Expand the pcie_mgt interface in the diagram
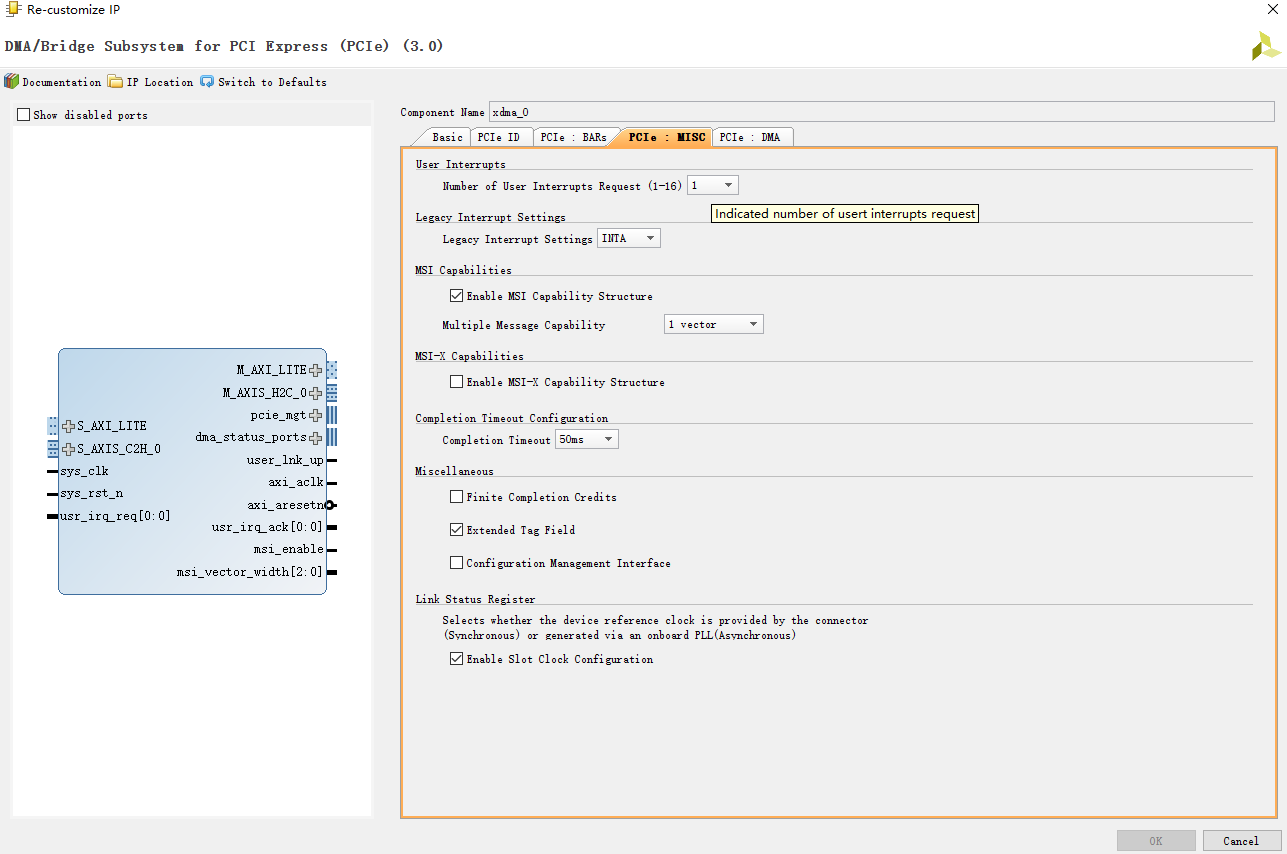This screenshot has width=1287, height=854. (315, 414)
